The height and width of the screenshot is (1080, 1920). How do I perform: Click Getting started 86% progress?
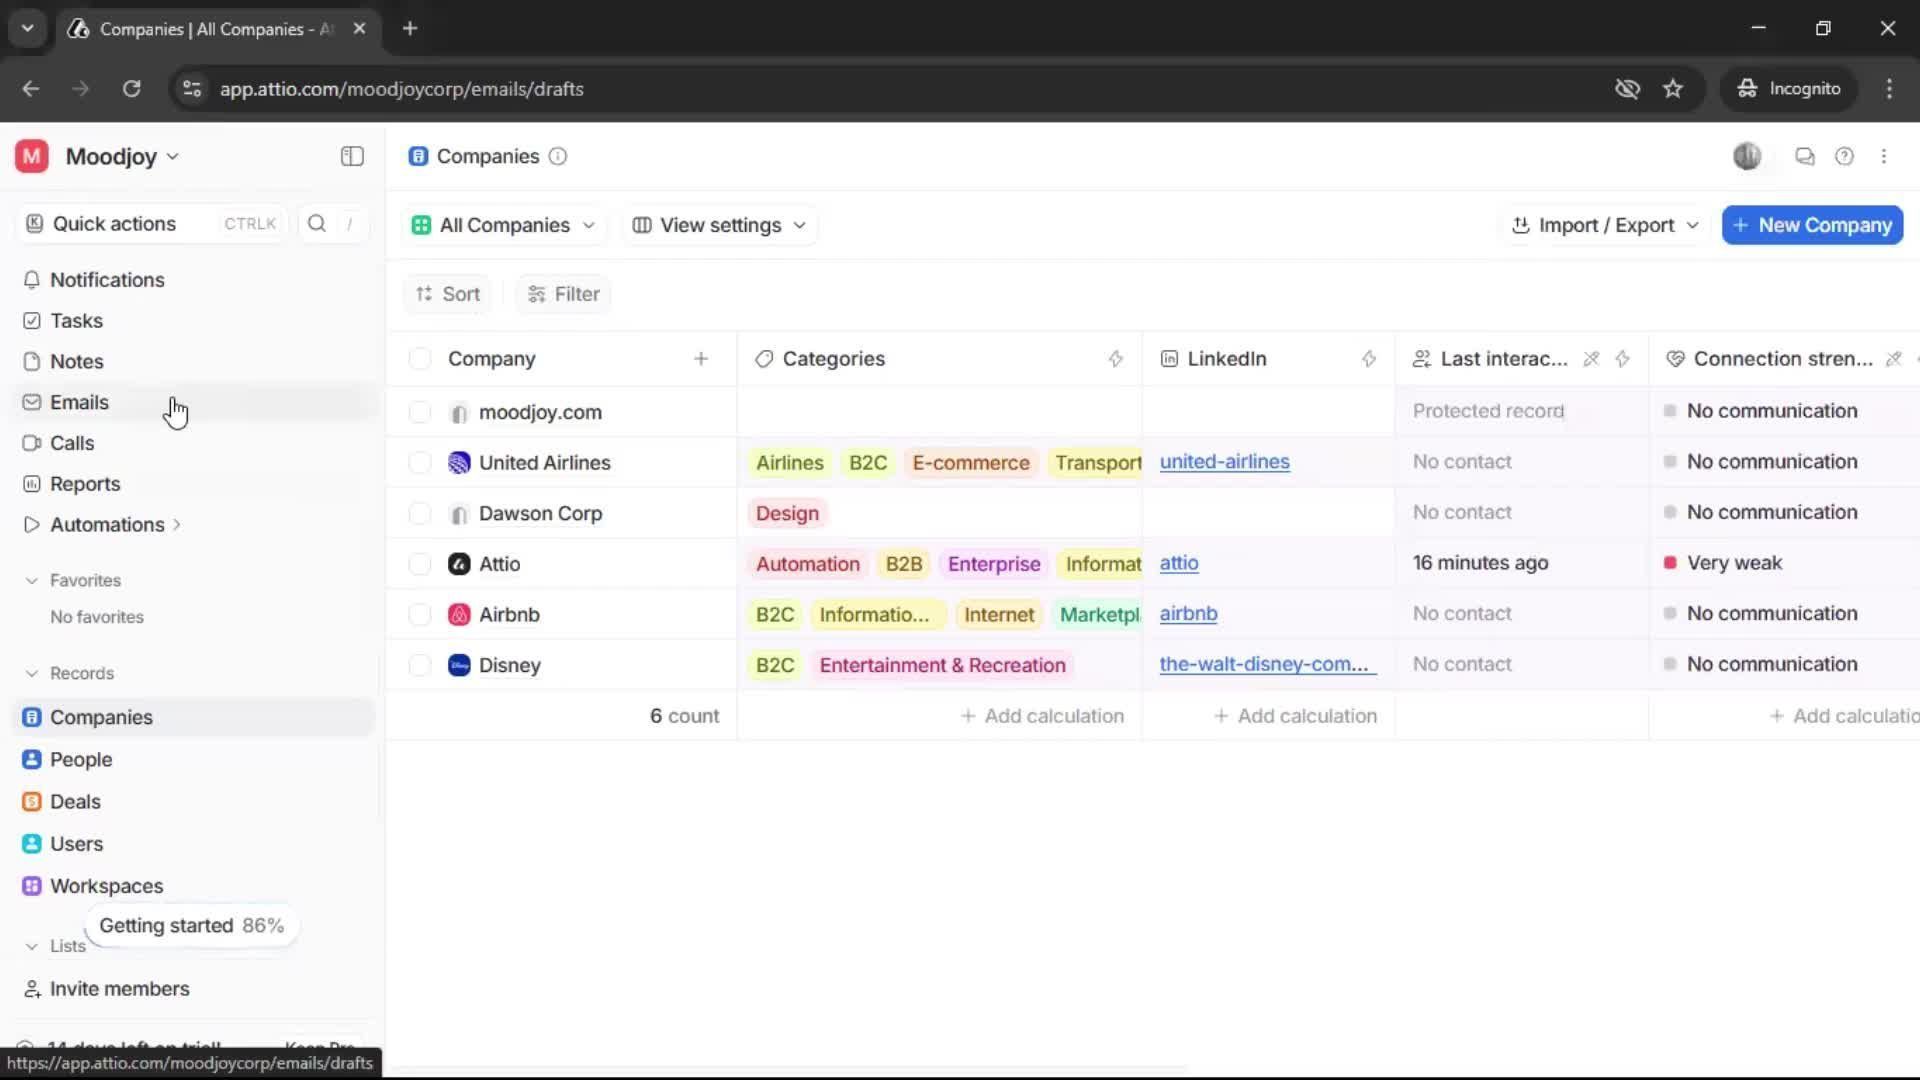[x=191, y=926]
